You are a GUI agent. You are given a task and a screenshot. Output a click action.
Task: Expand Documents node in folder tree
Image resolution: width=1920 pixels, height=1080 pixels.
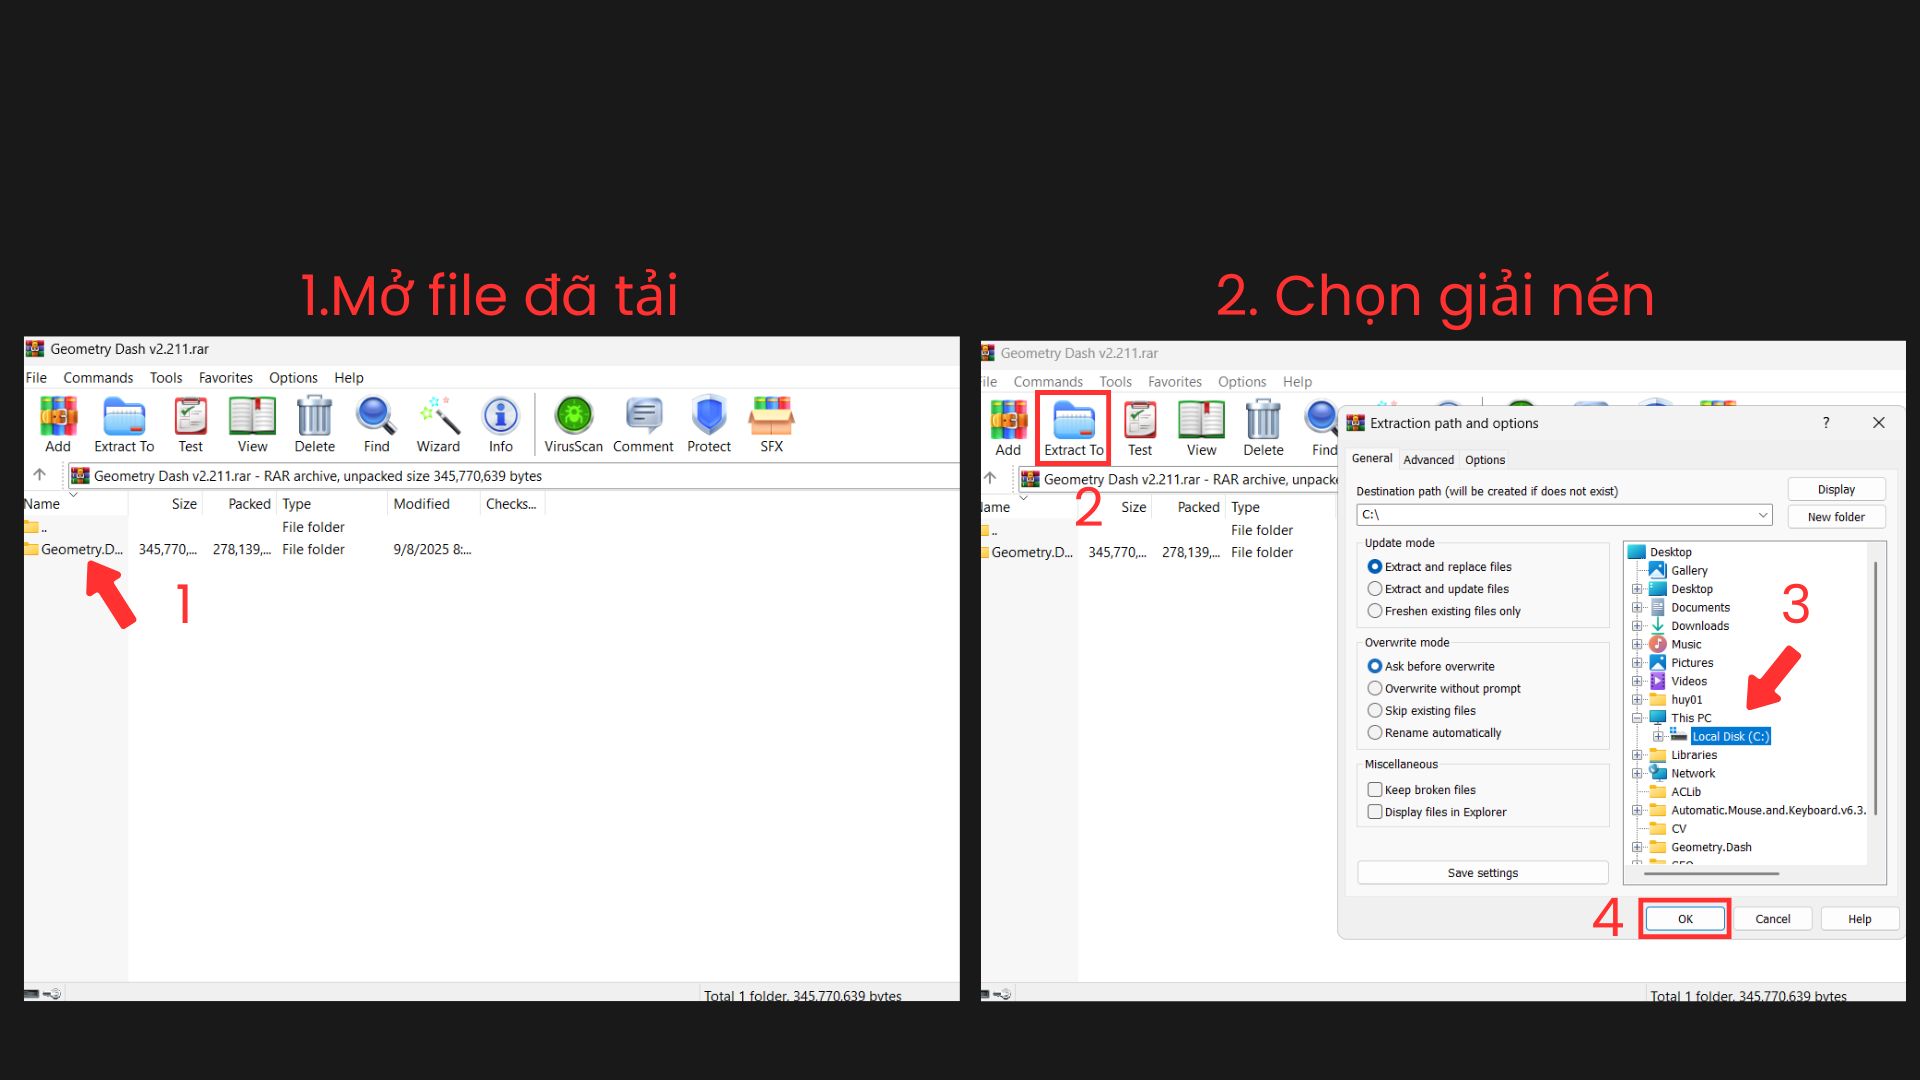pyautogui.click(x=1637, y=607)
